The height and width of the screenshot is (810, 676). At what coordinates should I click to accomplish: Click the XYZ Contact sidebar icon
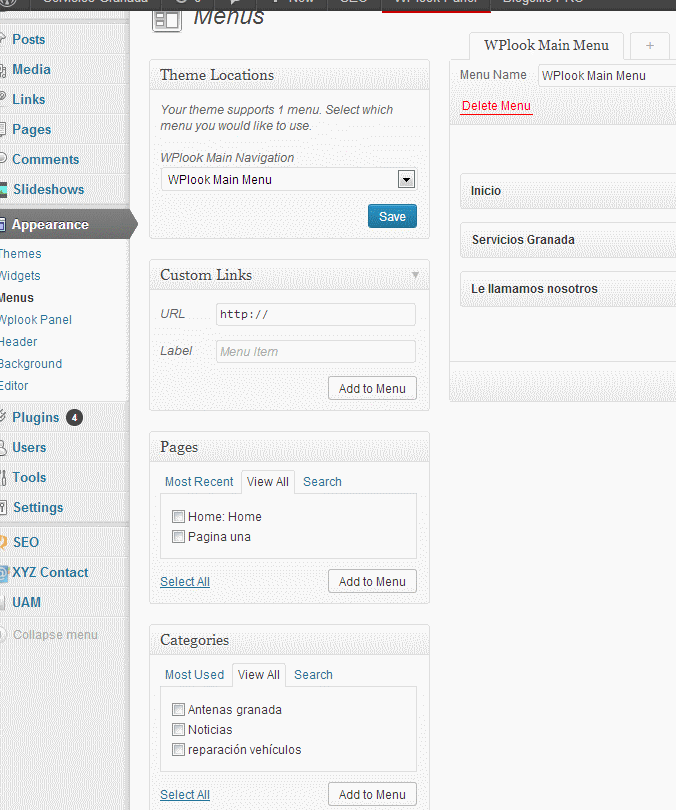point(3,572)
